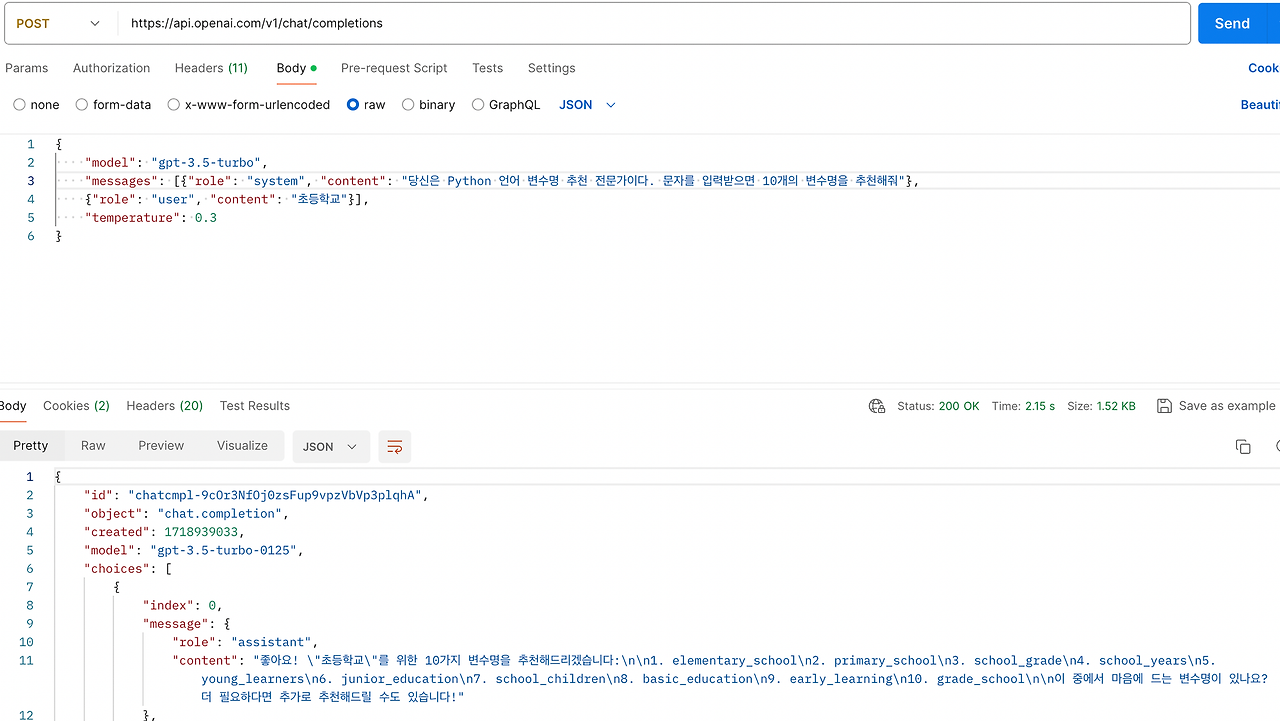Copy the response body with copy icon
Screen dimensions: 1280x721
(1243, 446)
